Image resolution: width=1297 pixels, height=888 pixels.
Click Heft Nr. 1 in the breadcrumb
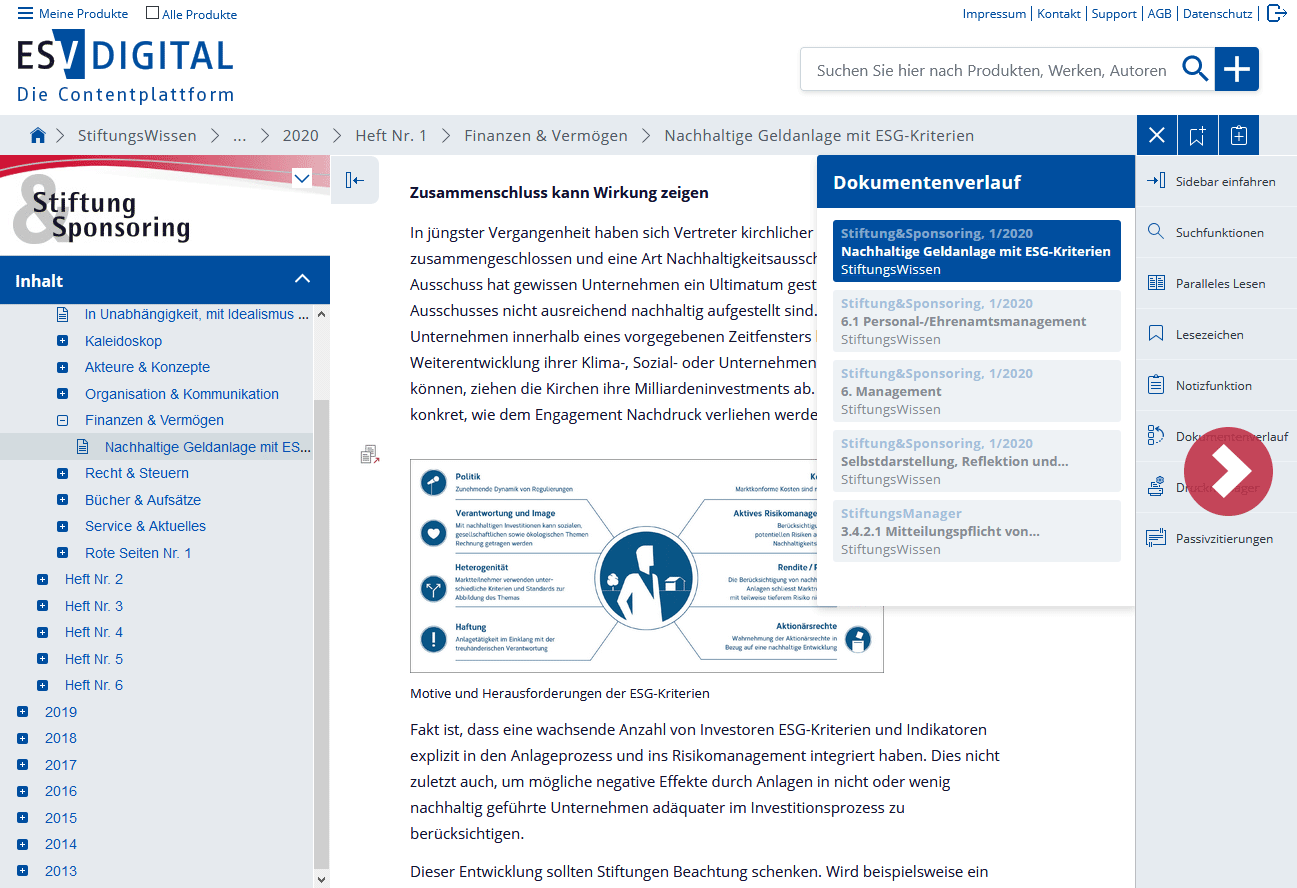pyautogui.click(x=391, y=135)
